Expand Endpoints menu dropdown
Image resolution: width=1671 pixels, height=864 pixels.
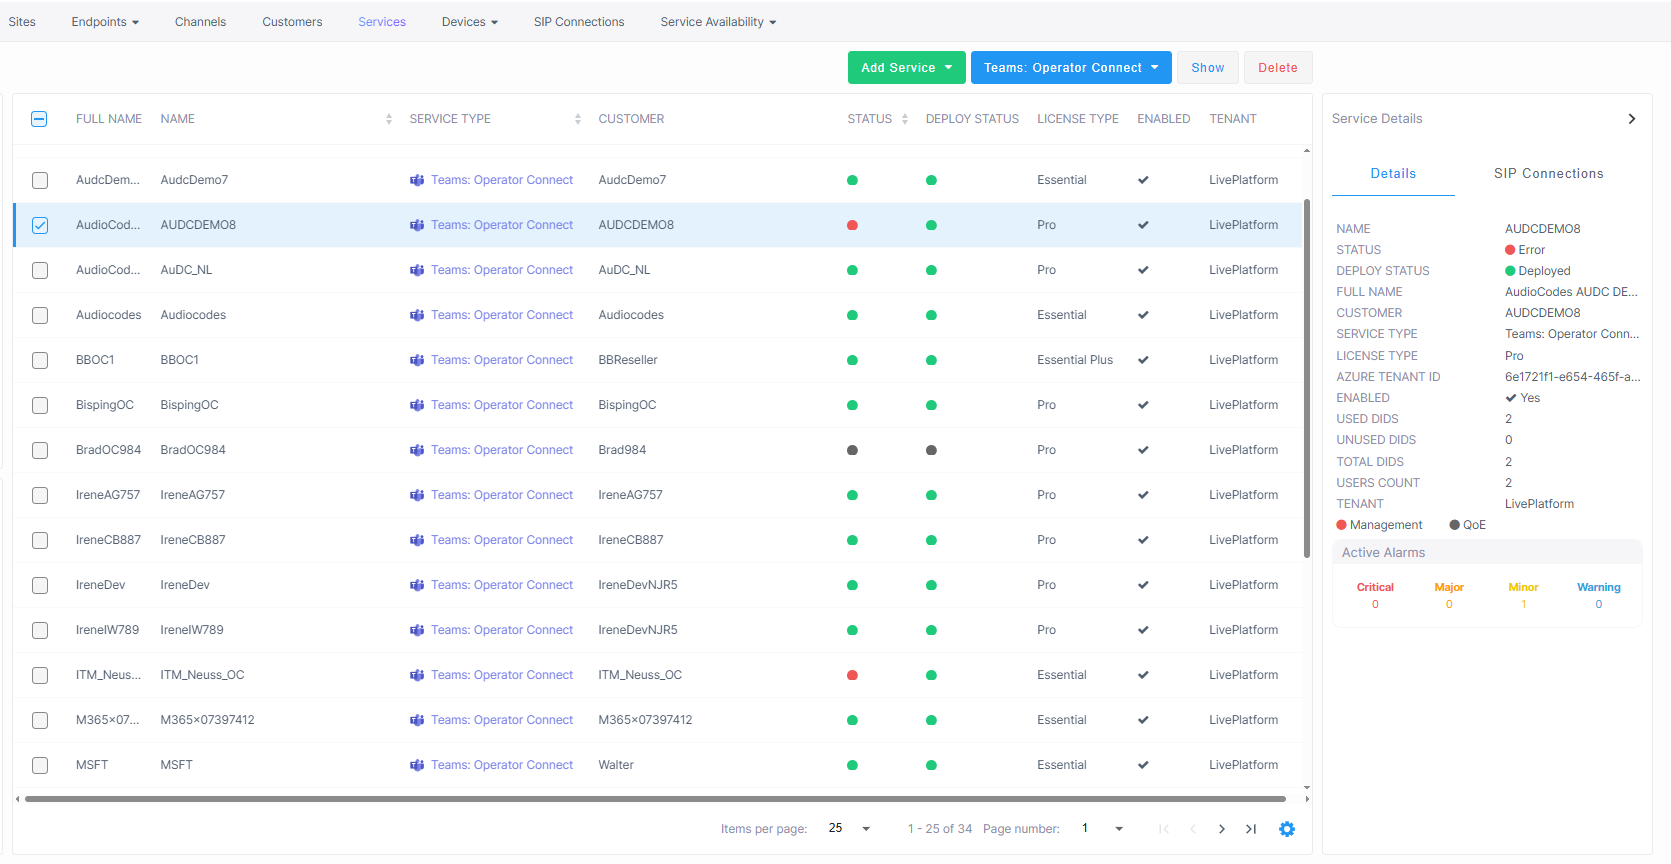point(105,22)
